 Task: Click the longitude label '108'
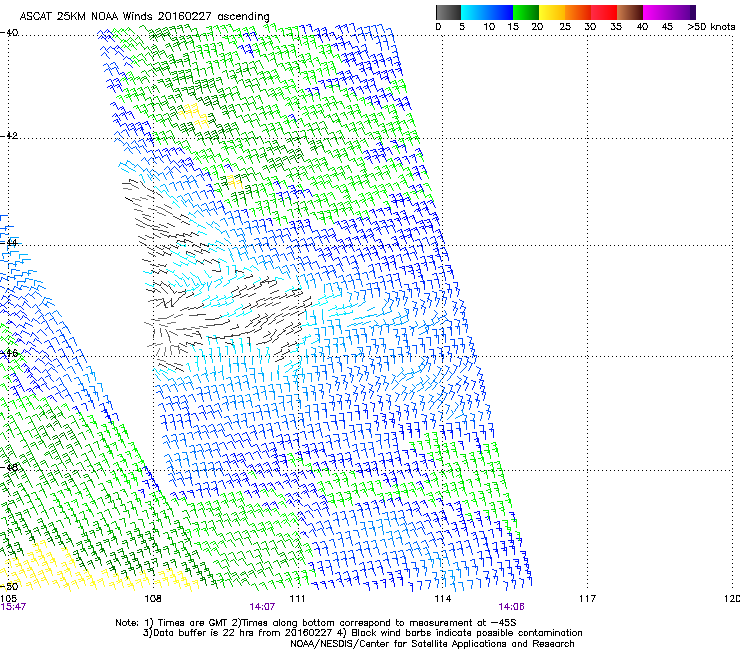tap(152, 599)
